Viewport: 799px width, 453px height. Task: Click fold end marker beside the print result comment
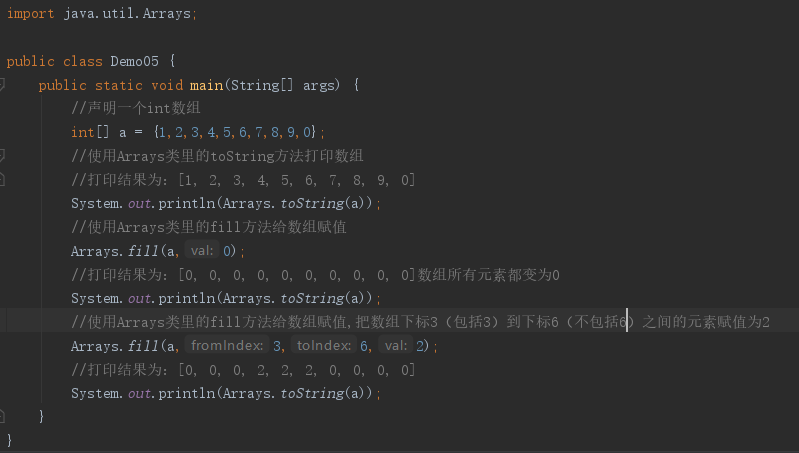[3, 180]
